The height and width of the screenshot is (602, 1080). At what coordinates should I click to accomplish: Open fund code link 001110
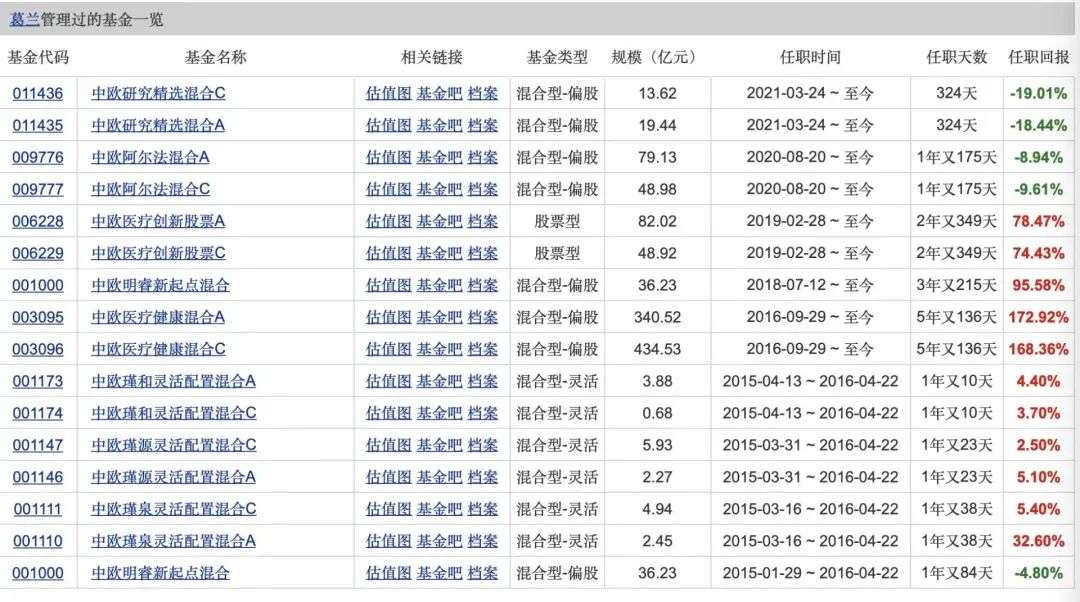click(x=38, y=541)
